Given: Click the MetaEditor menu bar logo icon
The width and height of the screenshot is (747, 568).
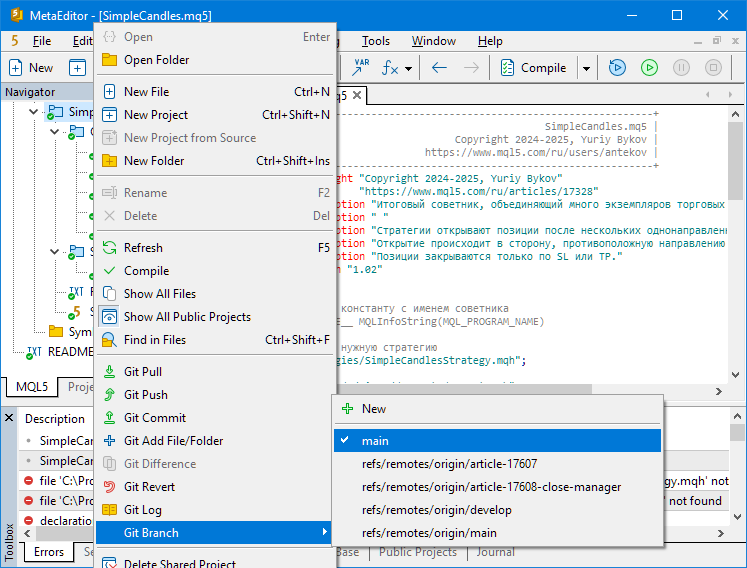Looking at the screenshot, I should point(15,41).
